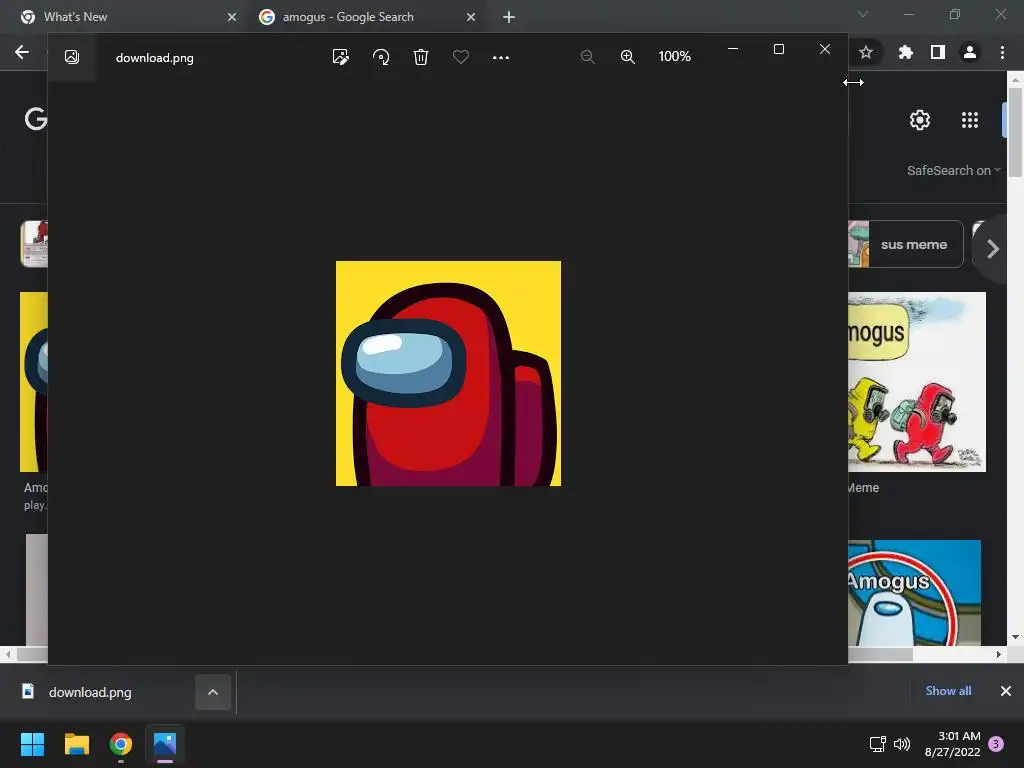This screenshot has height=768, width=1024.
Task: Zoom out using the minus magnifier icon
Action: point(588,57)
